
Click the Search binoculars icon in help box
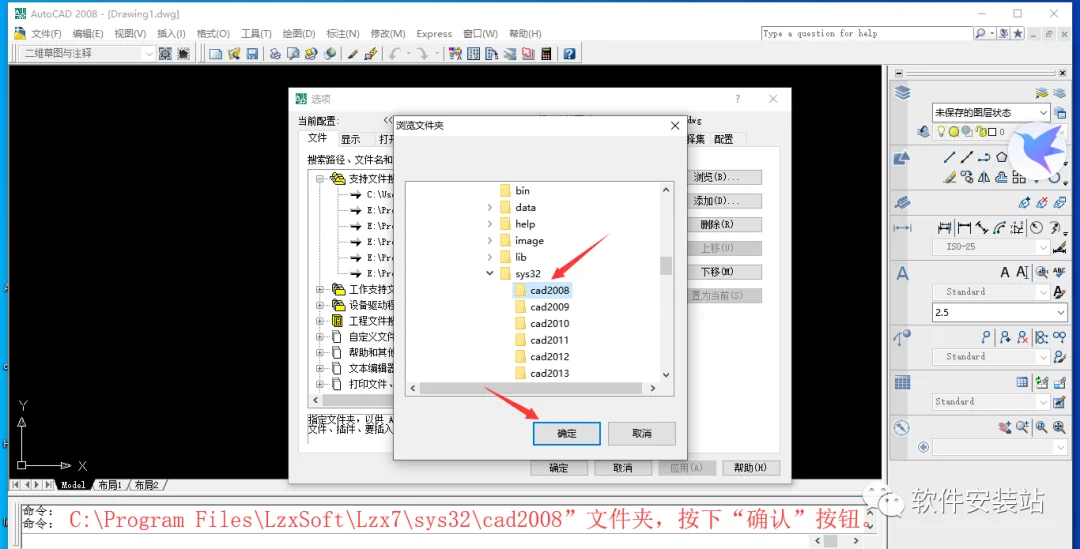tap(980, 33)
